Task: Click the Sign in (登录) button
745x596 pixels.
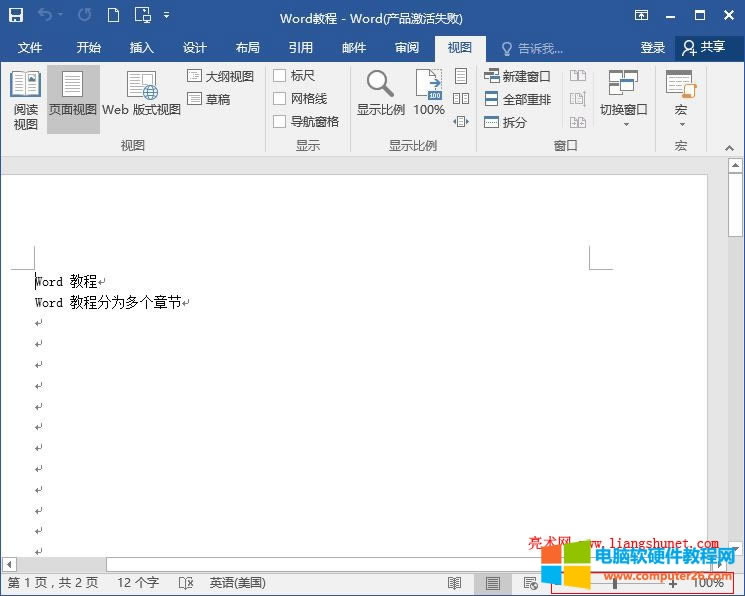Action: 652,48
